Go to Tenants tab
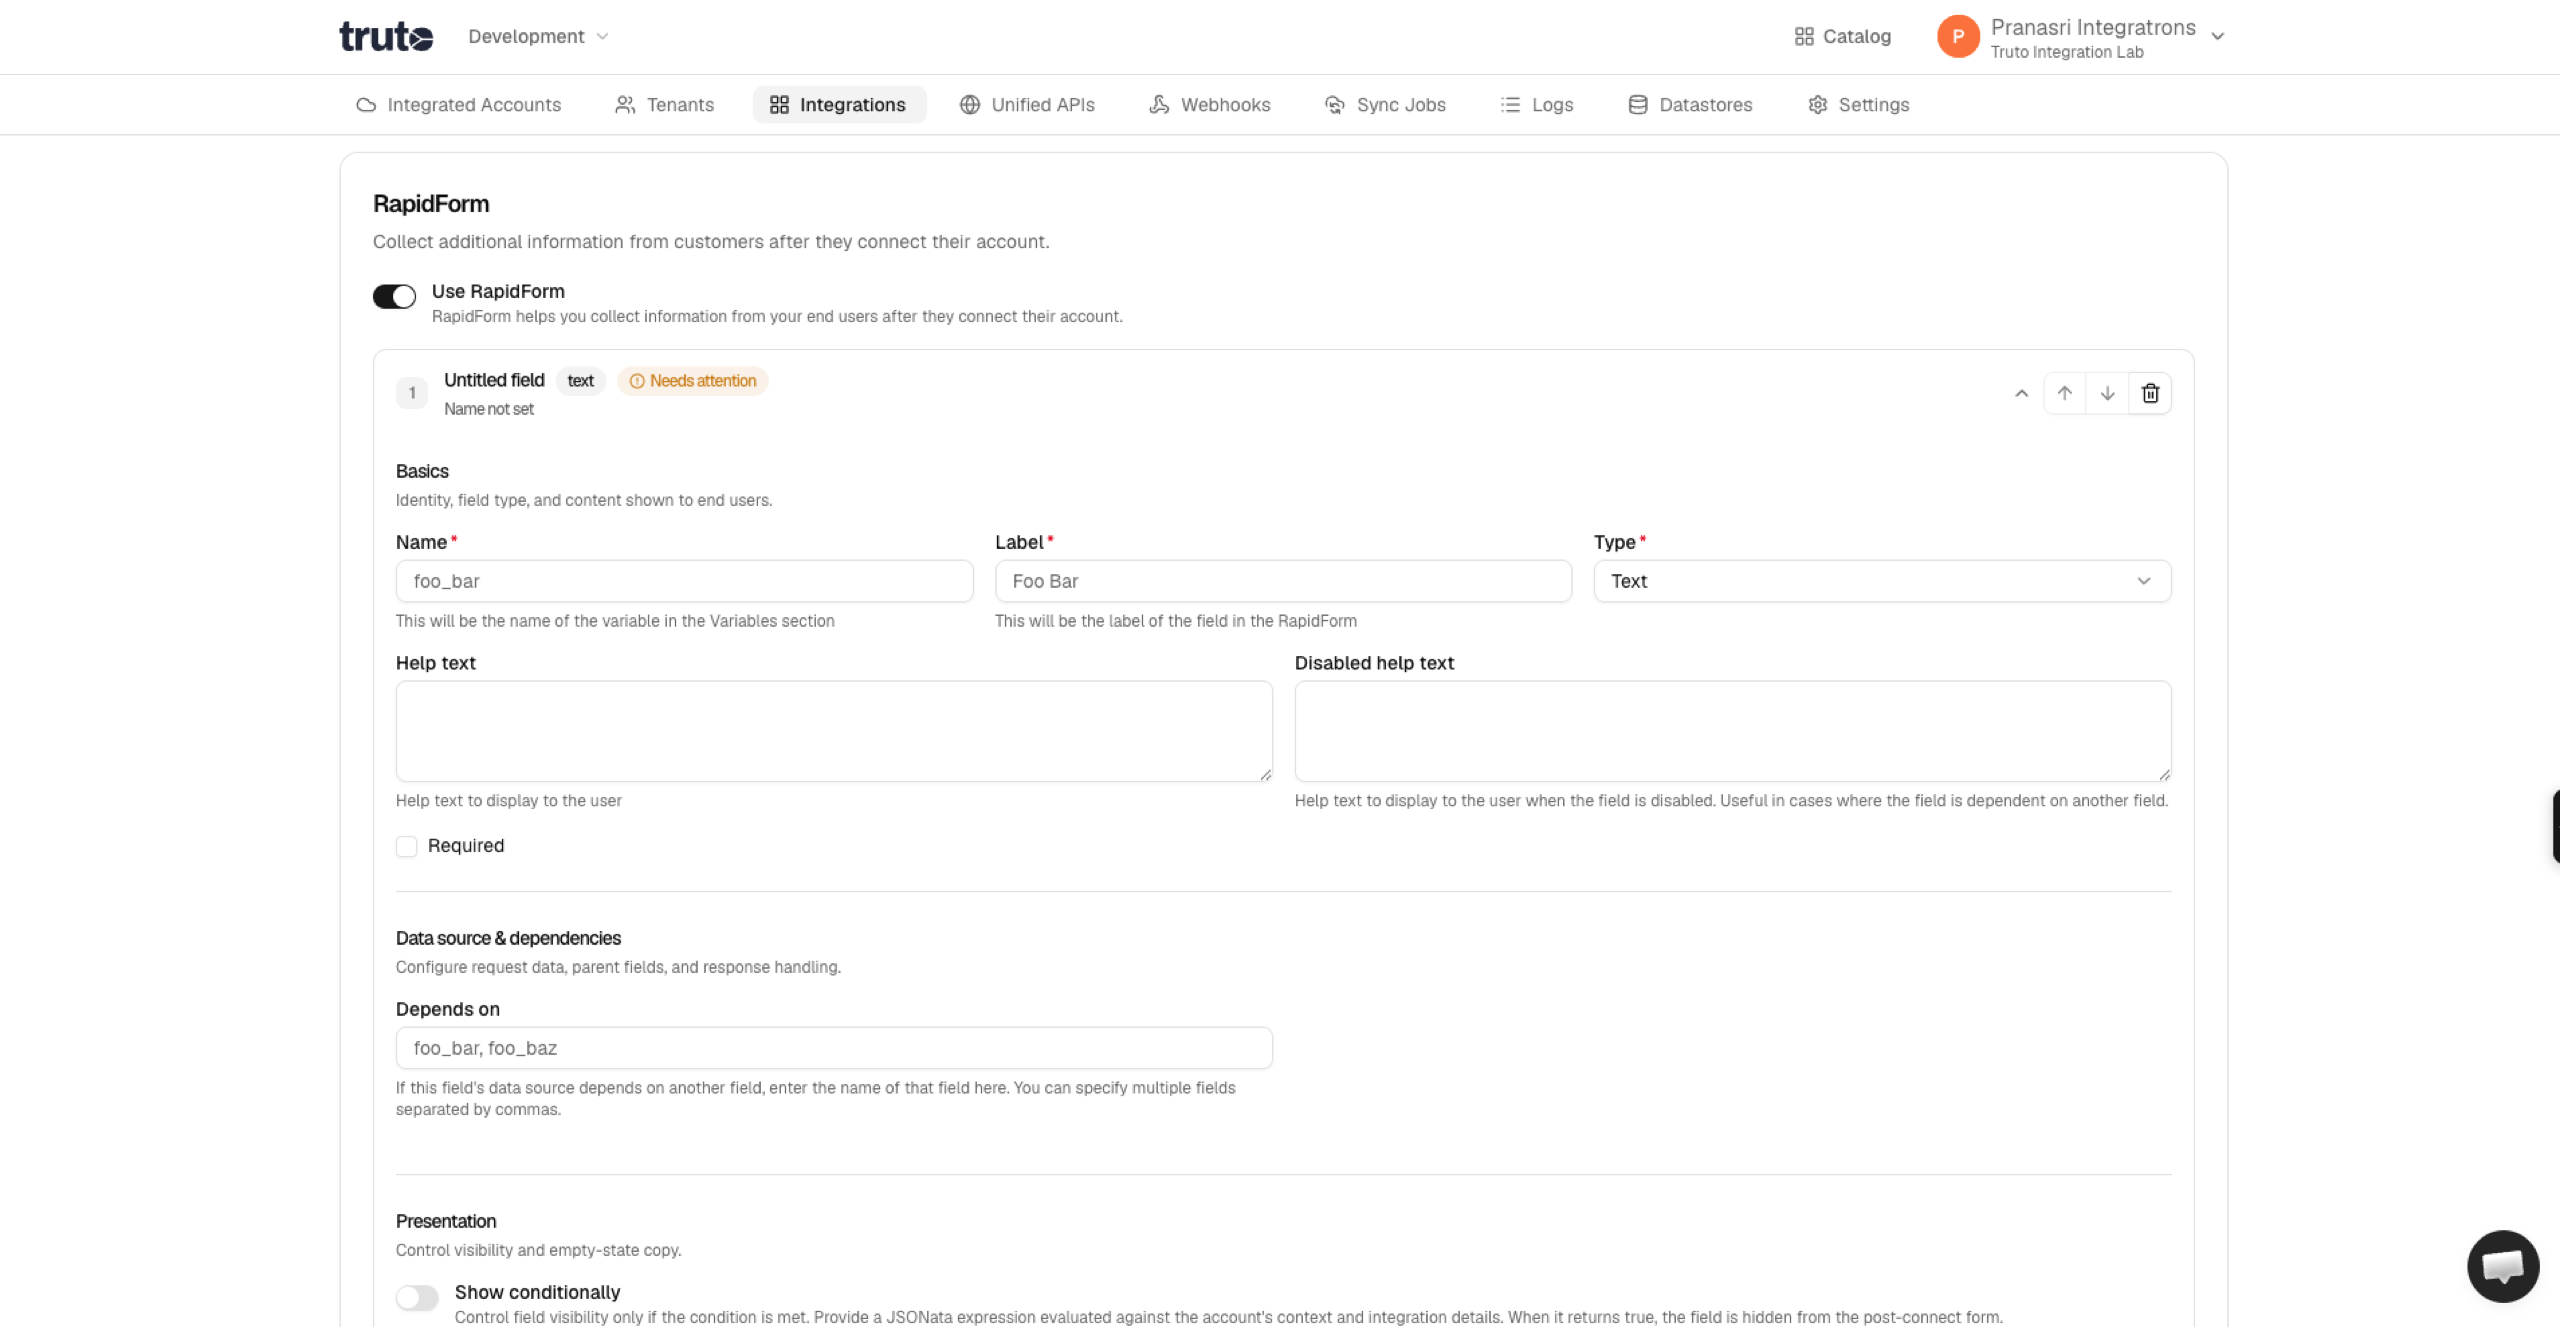 click(664, 105)
